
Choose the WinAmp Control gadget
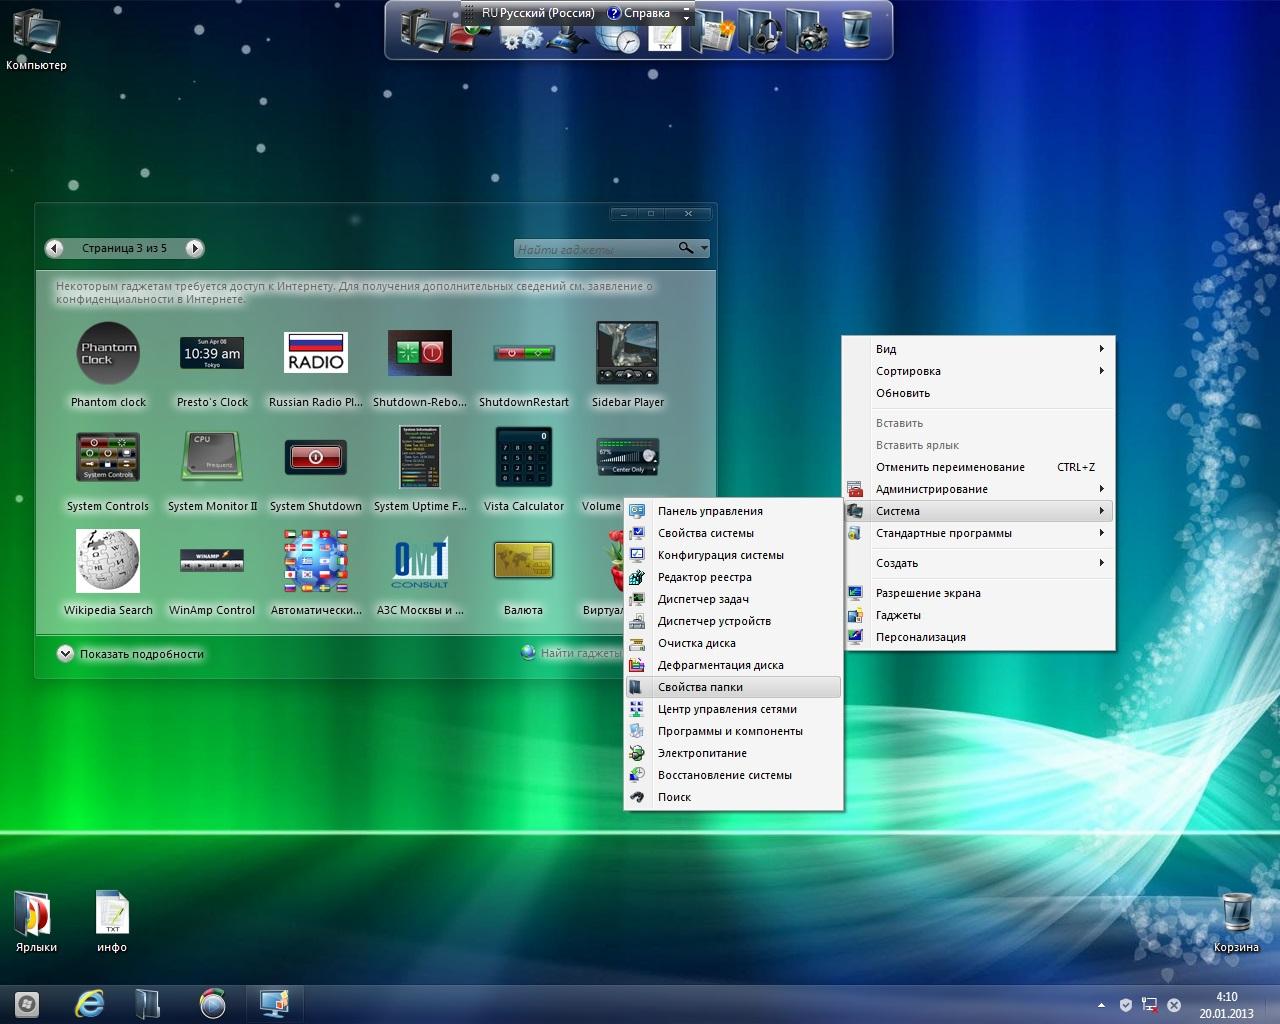pyautogui.click(x=211, y=562)
